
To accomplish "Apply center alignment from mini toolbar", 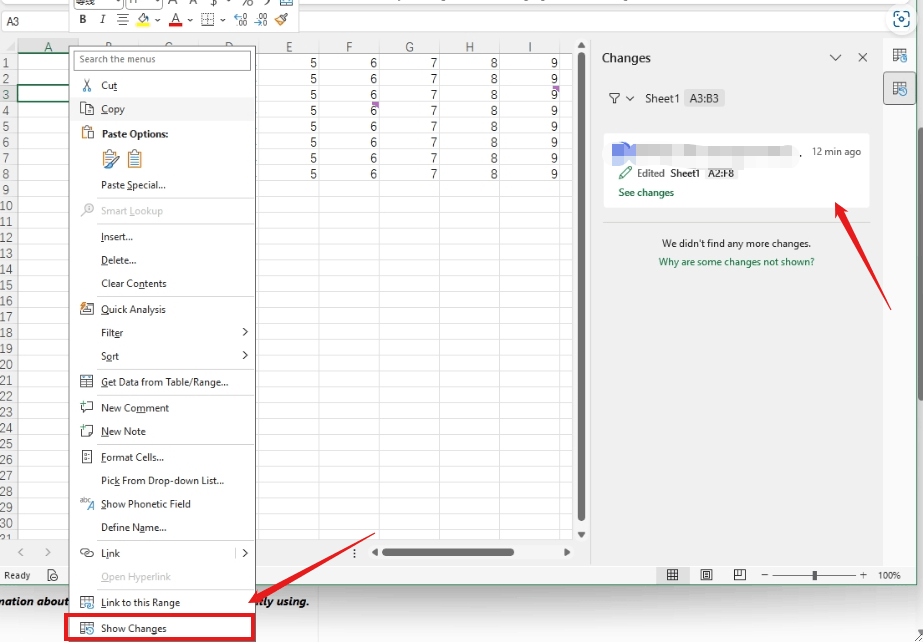I will click(x=122, y=19).
